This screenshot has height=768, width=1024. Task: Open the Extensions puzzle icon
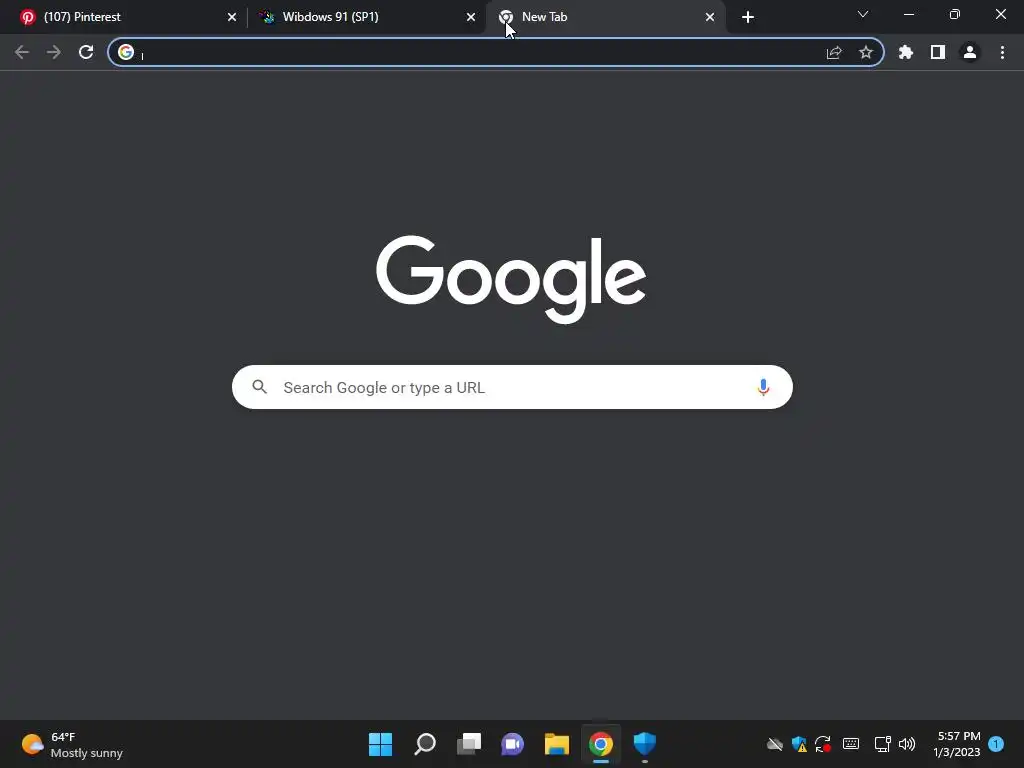click(906, 52)
